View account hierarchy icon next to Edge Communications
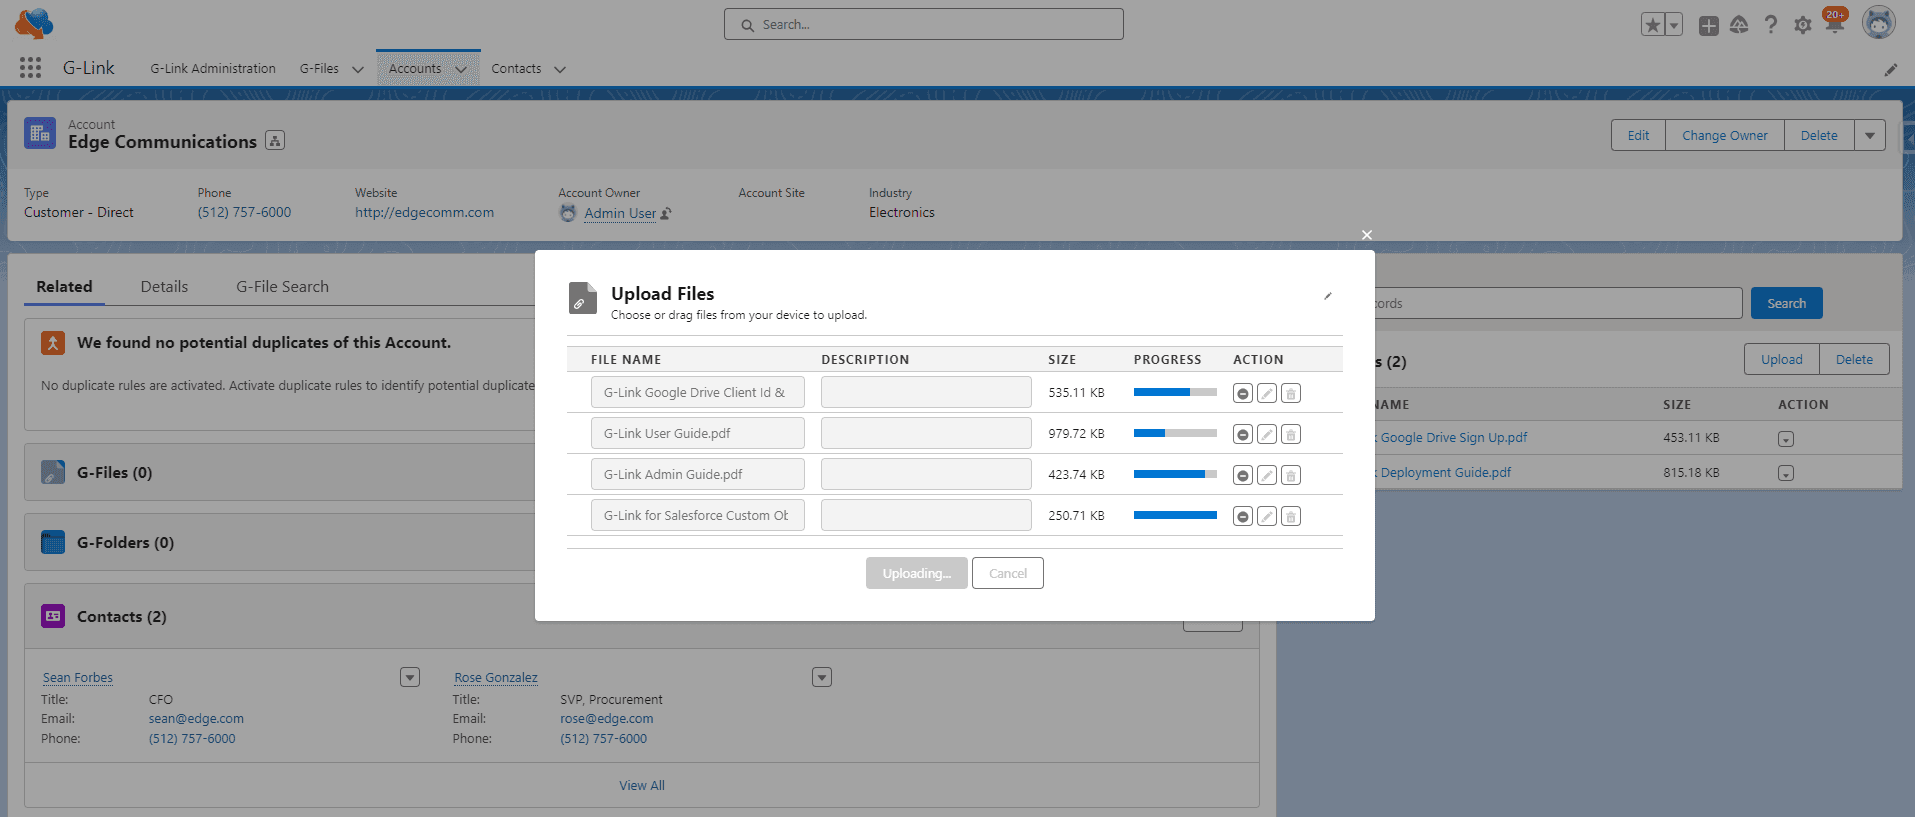The height and width of the screenshot is (817, 1915). coord(275,141)
